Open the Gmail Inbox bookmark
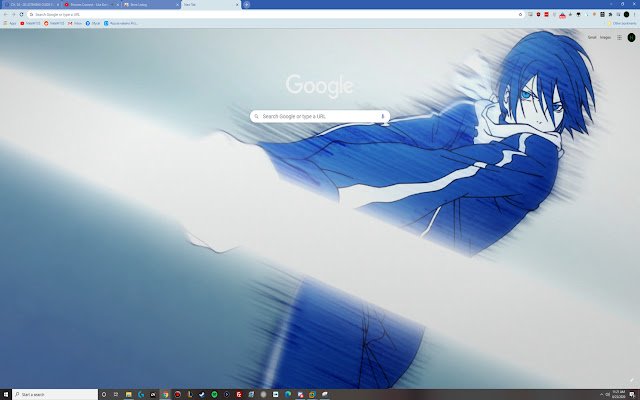640x400 pixels. click(75, 23)
